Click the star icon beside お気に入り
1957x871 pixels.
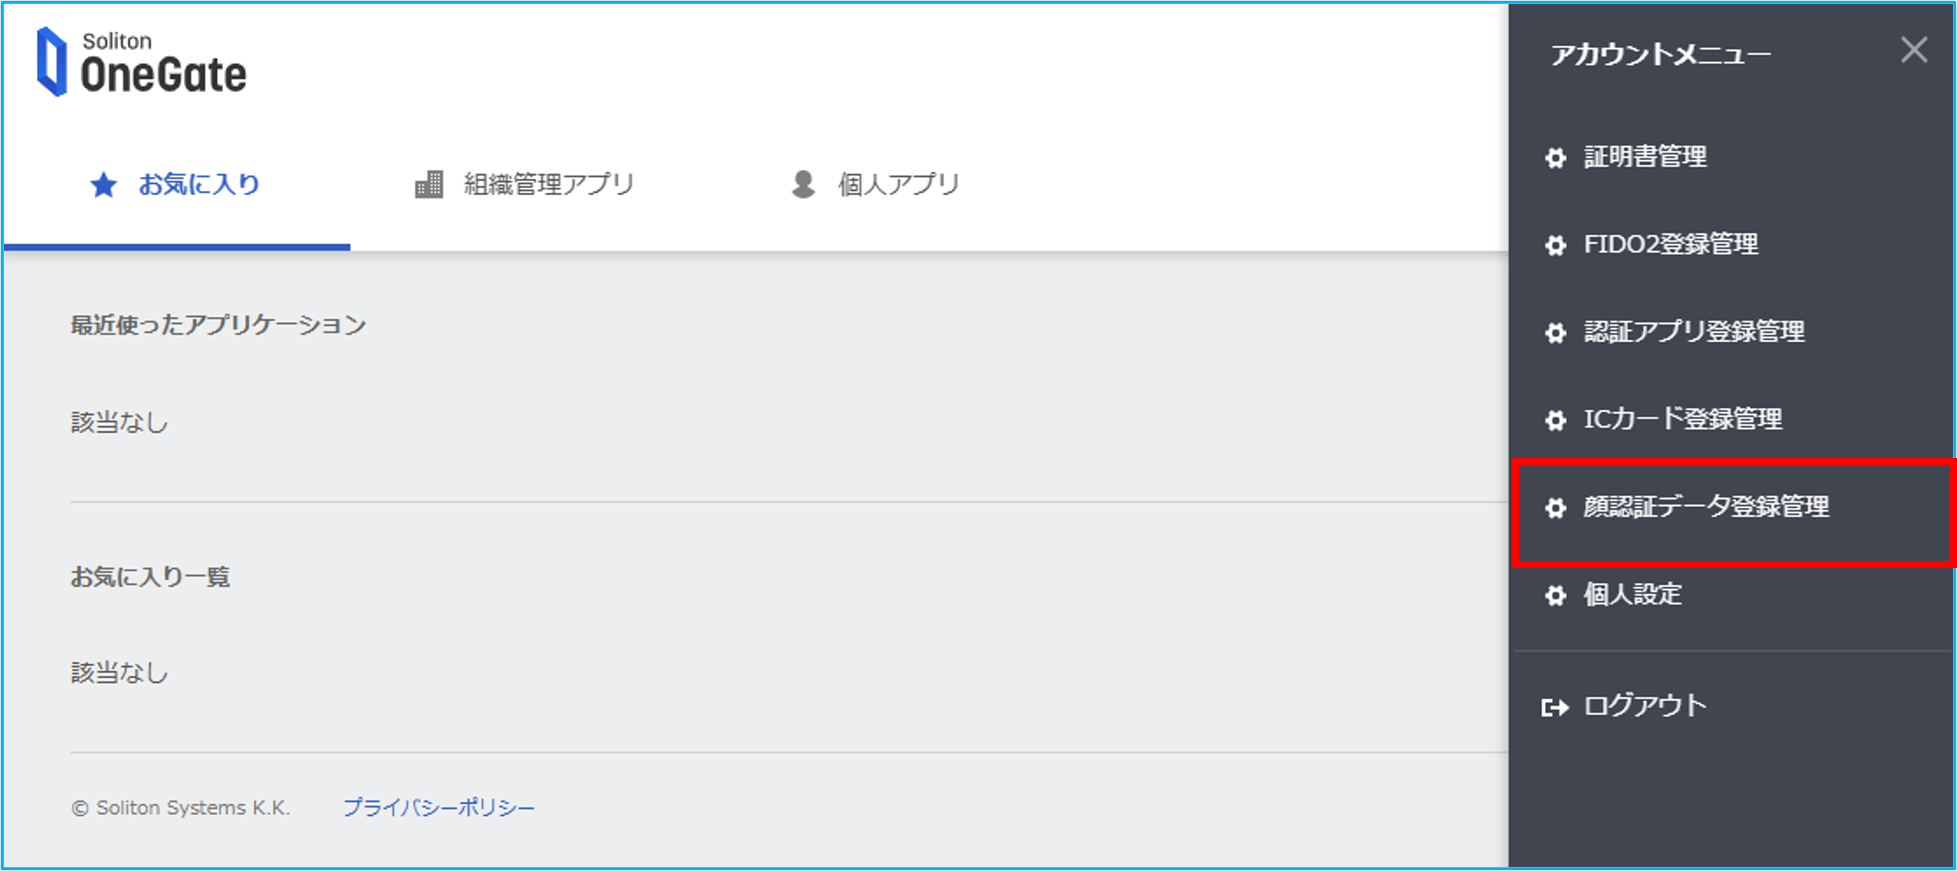click(x=103, y=185)
